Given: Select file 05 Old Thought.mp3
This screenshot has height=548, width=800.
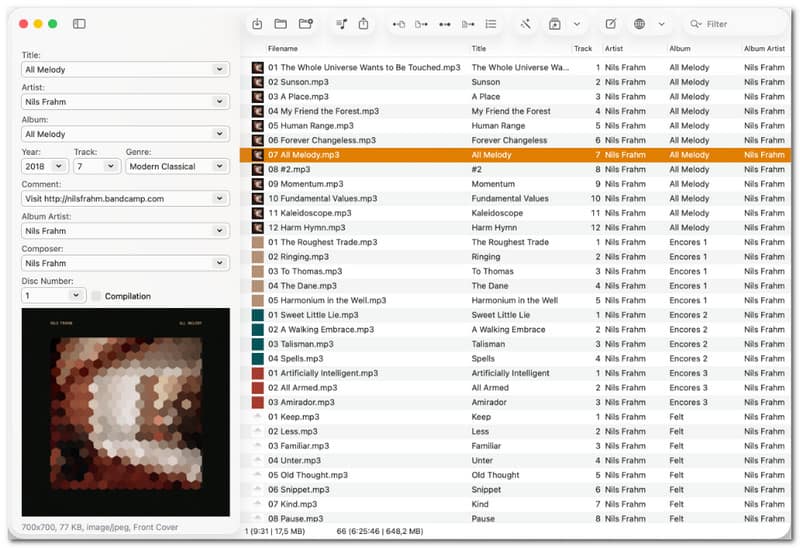Looking at the screenshot, I should [308, 475].
